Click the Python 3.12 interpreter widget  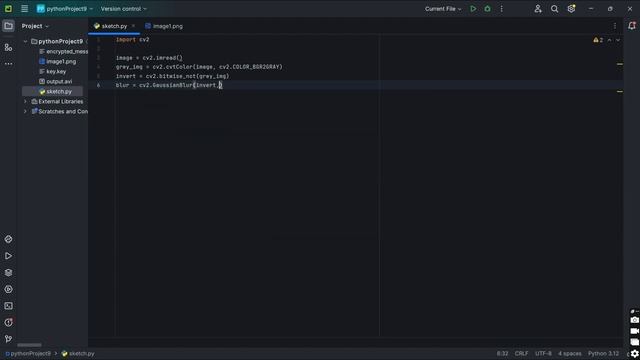(x=603, y=353)
